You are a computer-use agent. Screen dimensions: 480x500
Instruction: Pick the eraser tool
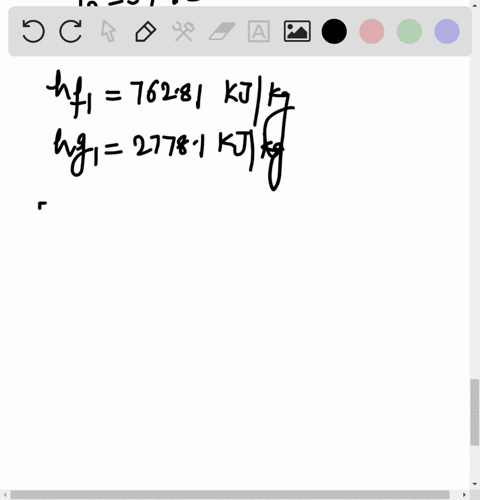(x=222, y=31)
